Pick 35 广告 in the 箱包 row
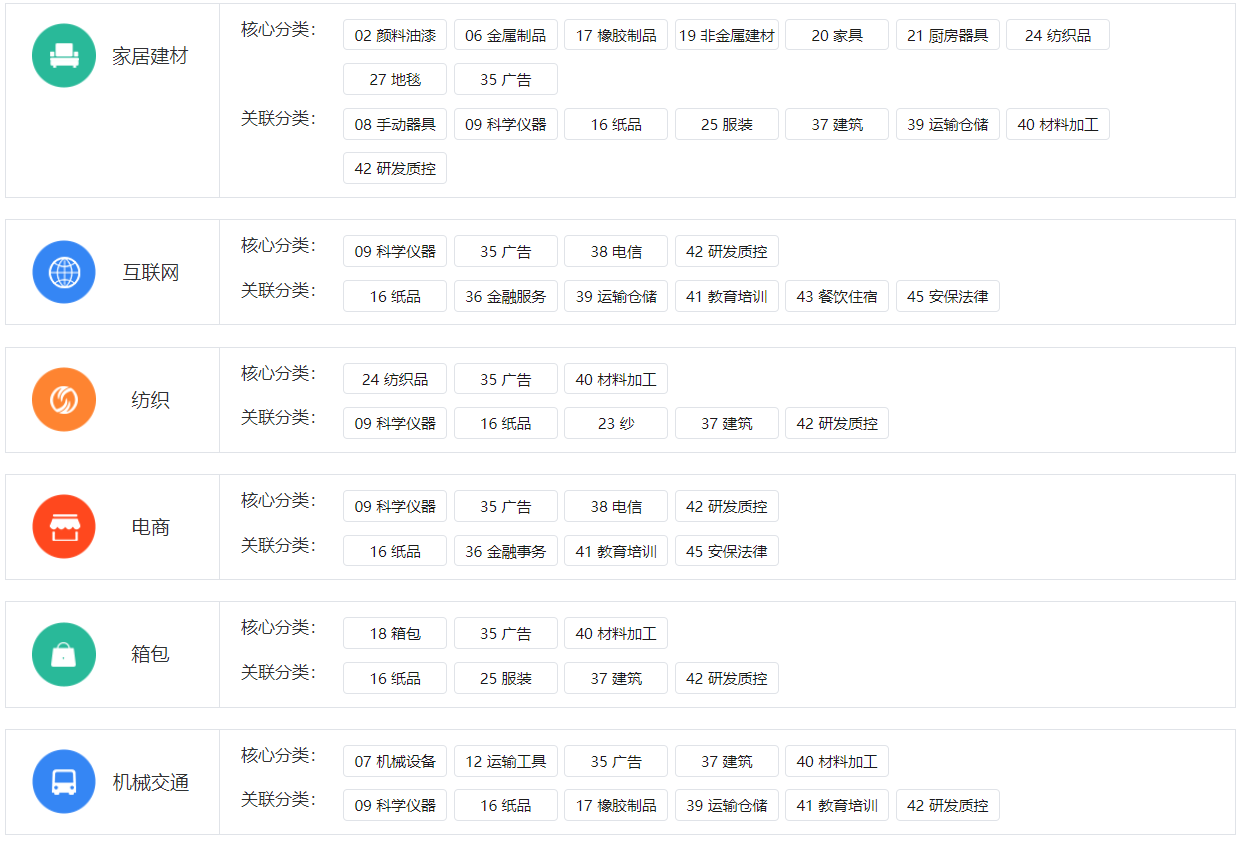 (x=506, y=633)
